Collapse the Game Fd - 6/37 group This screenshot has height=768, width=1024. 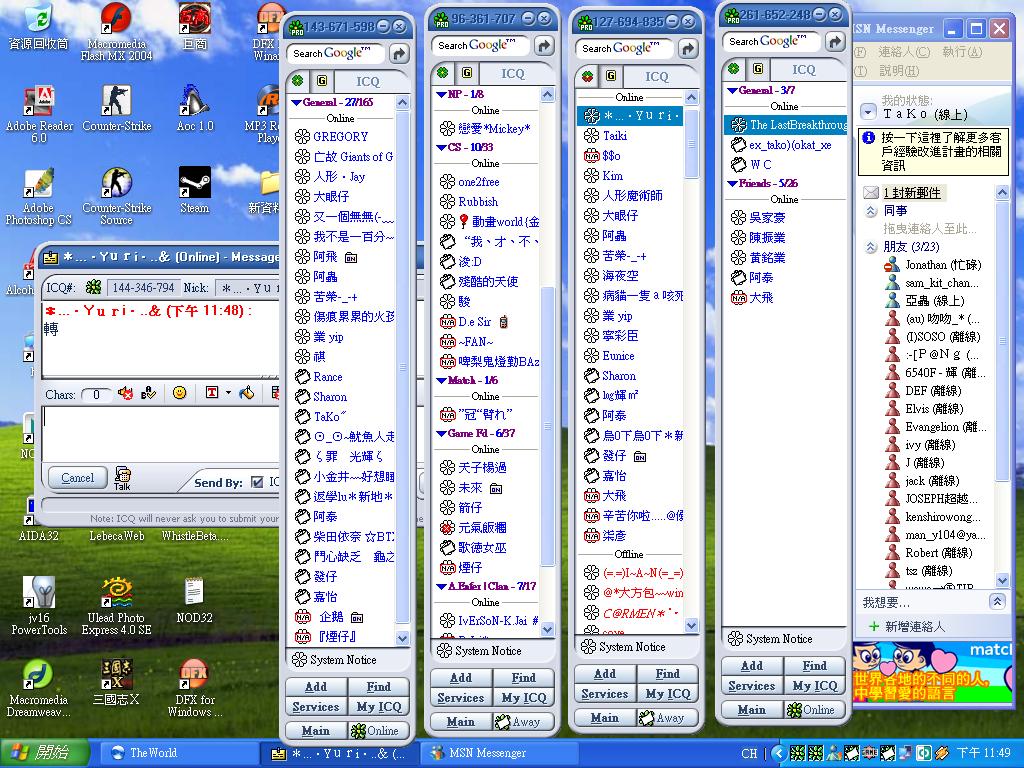pos(441,433)
